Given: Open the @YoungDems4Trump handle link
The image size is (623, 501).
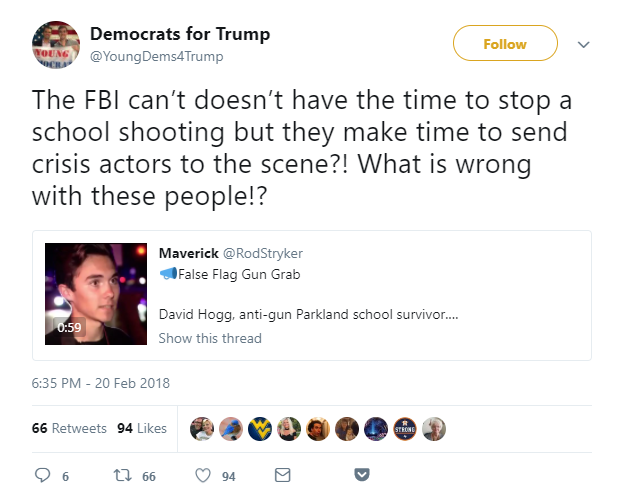Looking at the screenshot, I should 157,56.
